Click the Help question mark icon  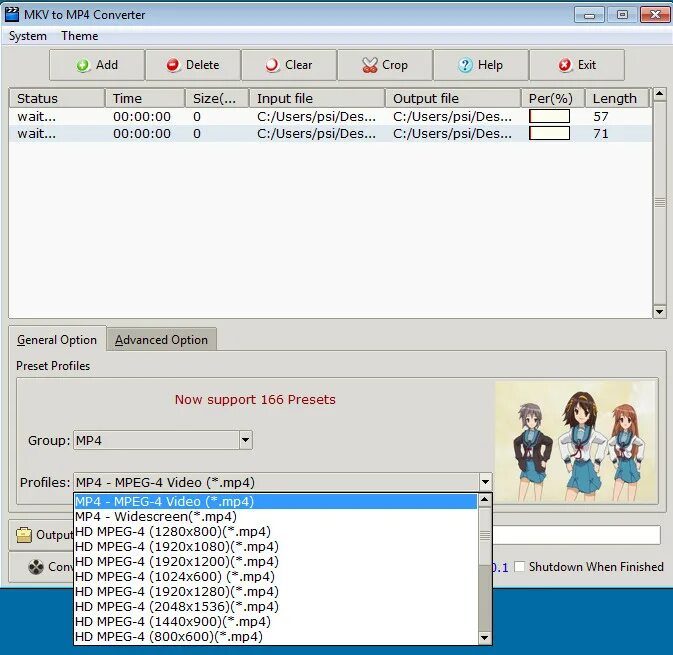point(465,65)
